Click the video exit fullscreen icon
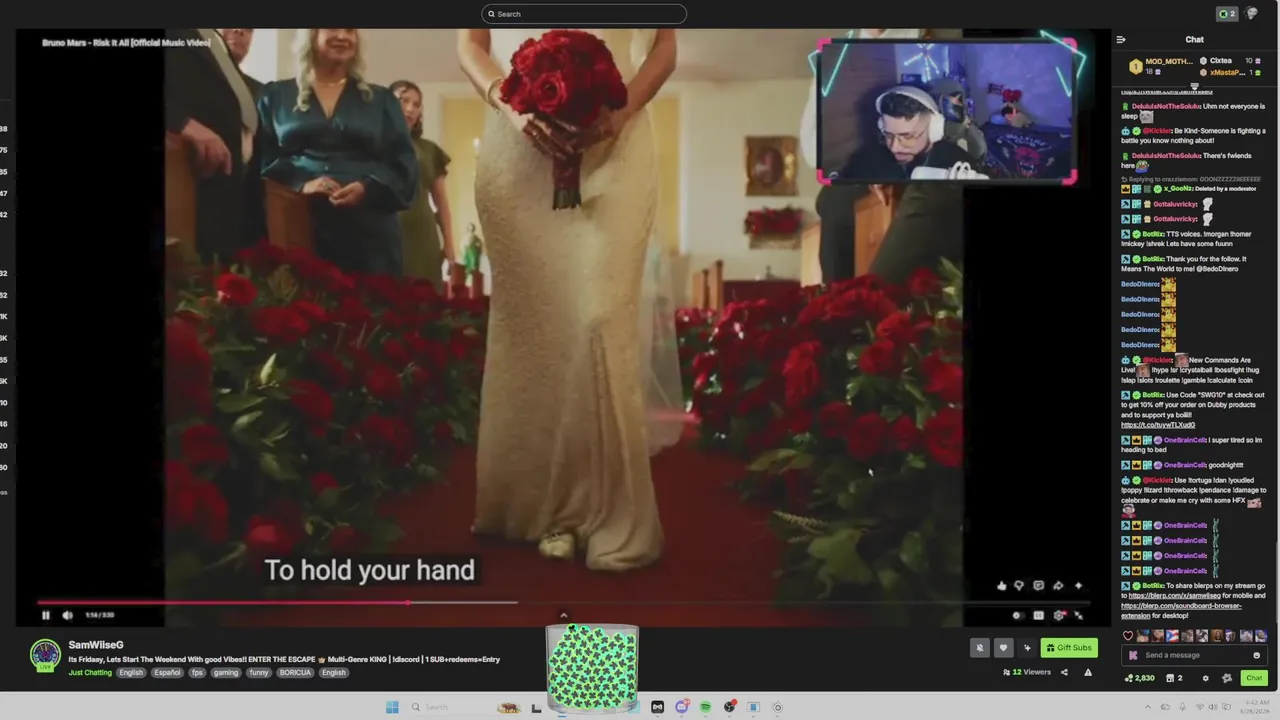1280x720 pixels. (1078, 615)
